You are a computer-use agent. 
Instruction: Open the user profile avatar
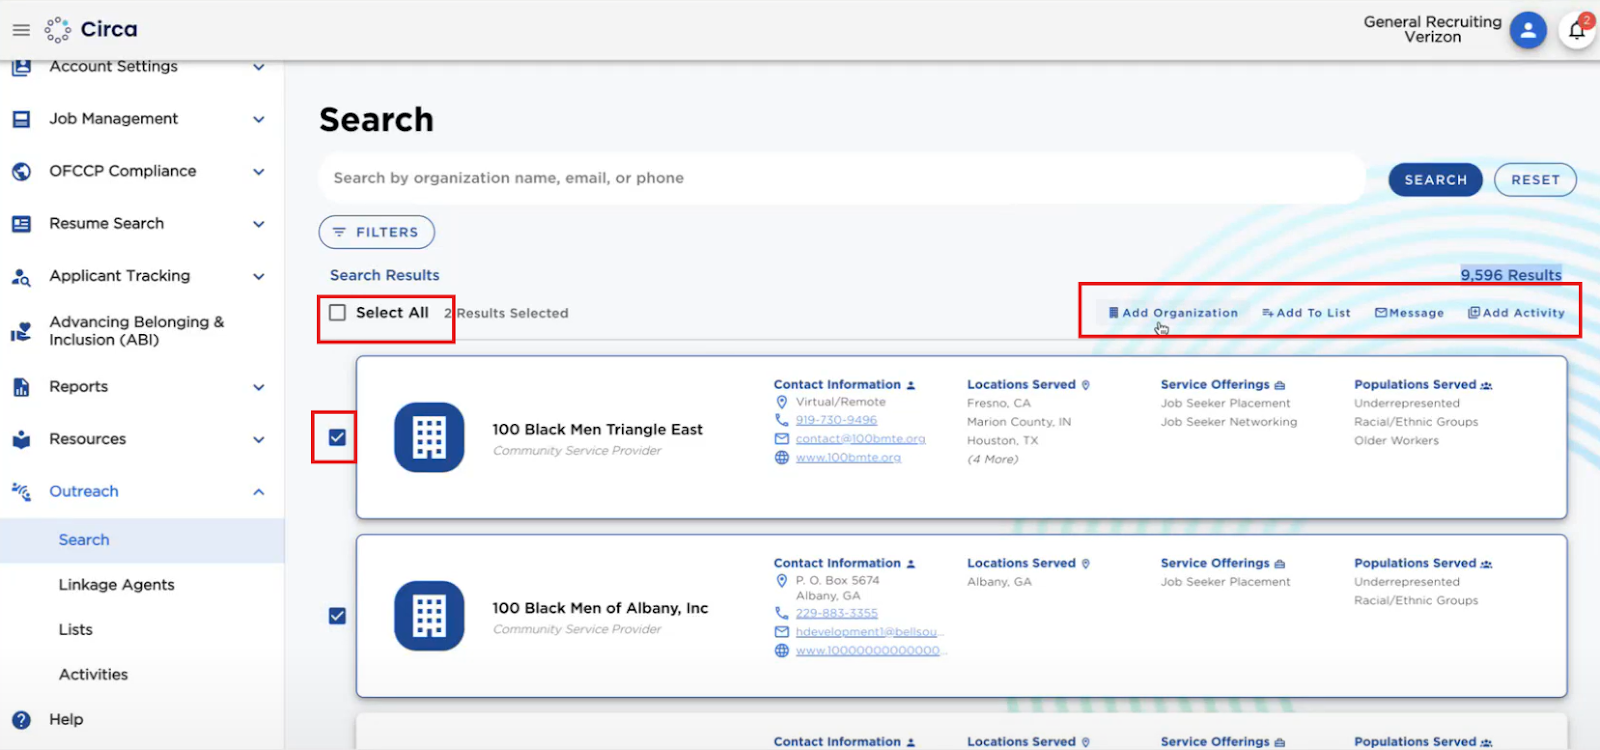[1527, 30]
